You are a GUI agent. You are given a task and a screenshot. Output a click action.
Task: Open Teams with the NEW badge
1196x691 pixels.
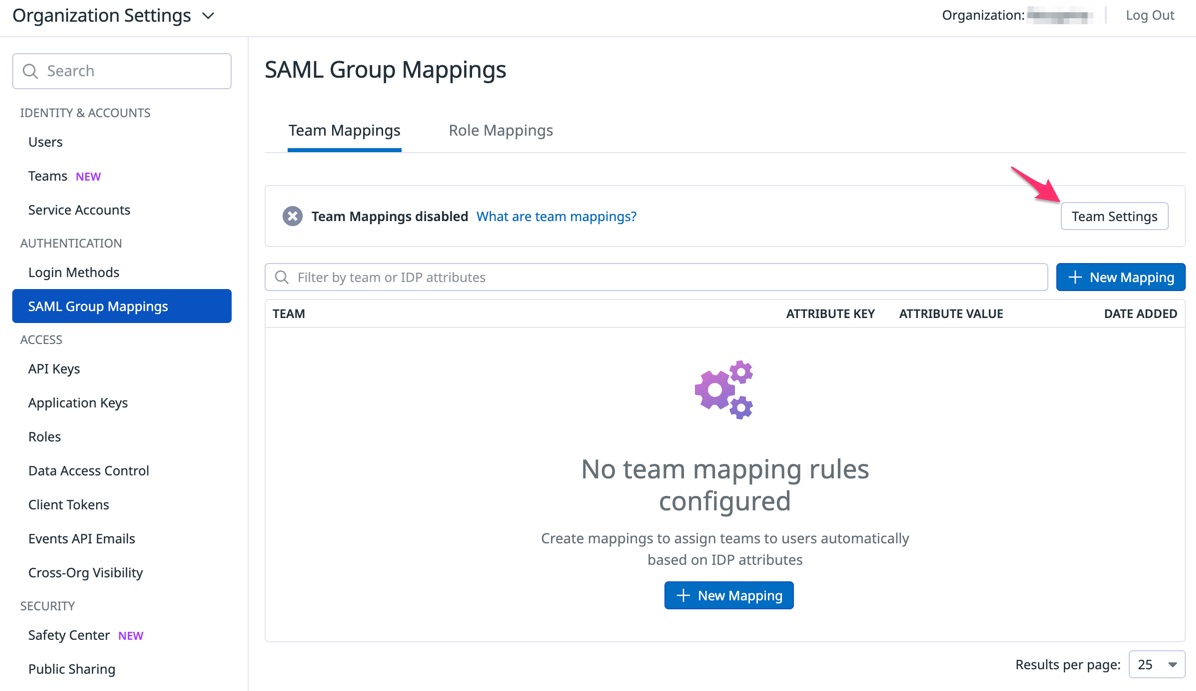coord(47,175)
